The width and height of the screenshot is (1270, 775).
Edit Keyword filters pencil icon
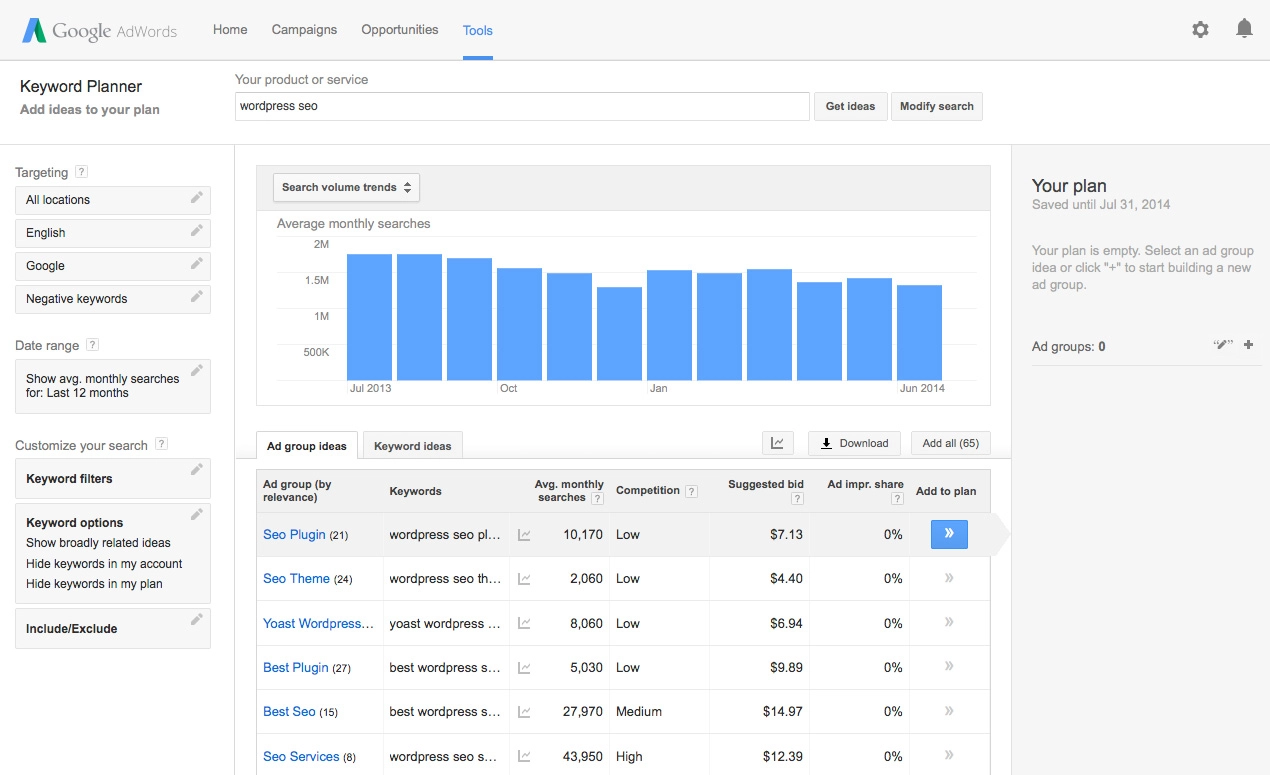197,469
